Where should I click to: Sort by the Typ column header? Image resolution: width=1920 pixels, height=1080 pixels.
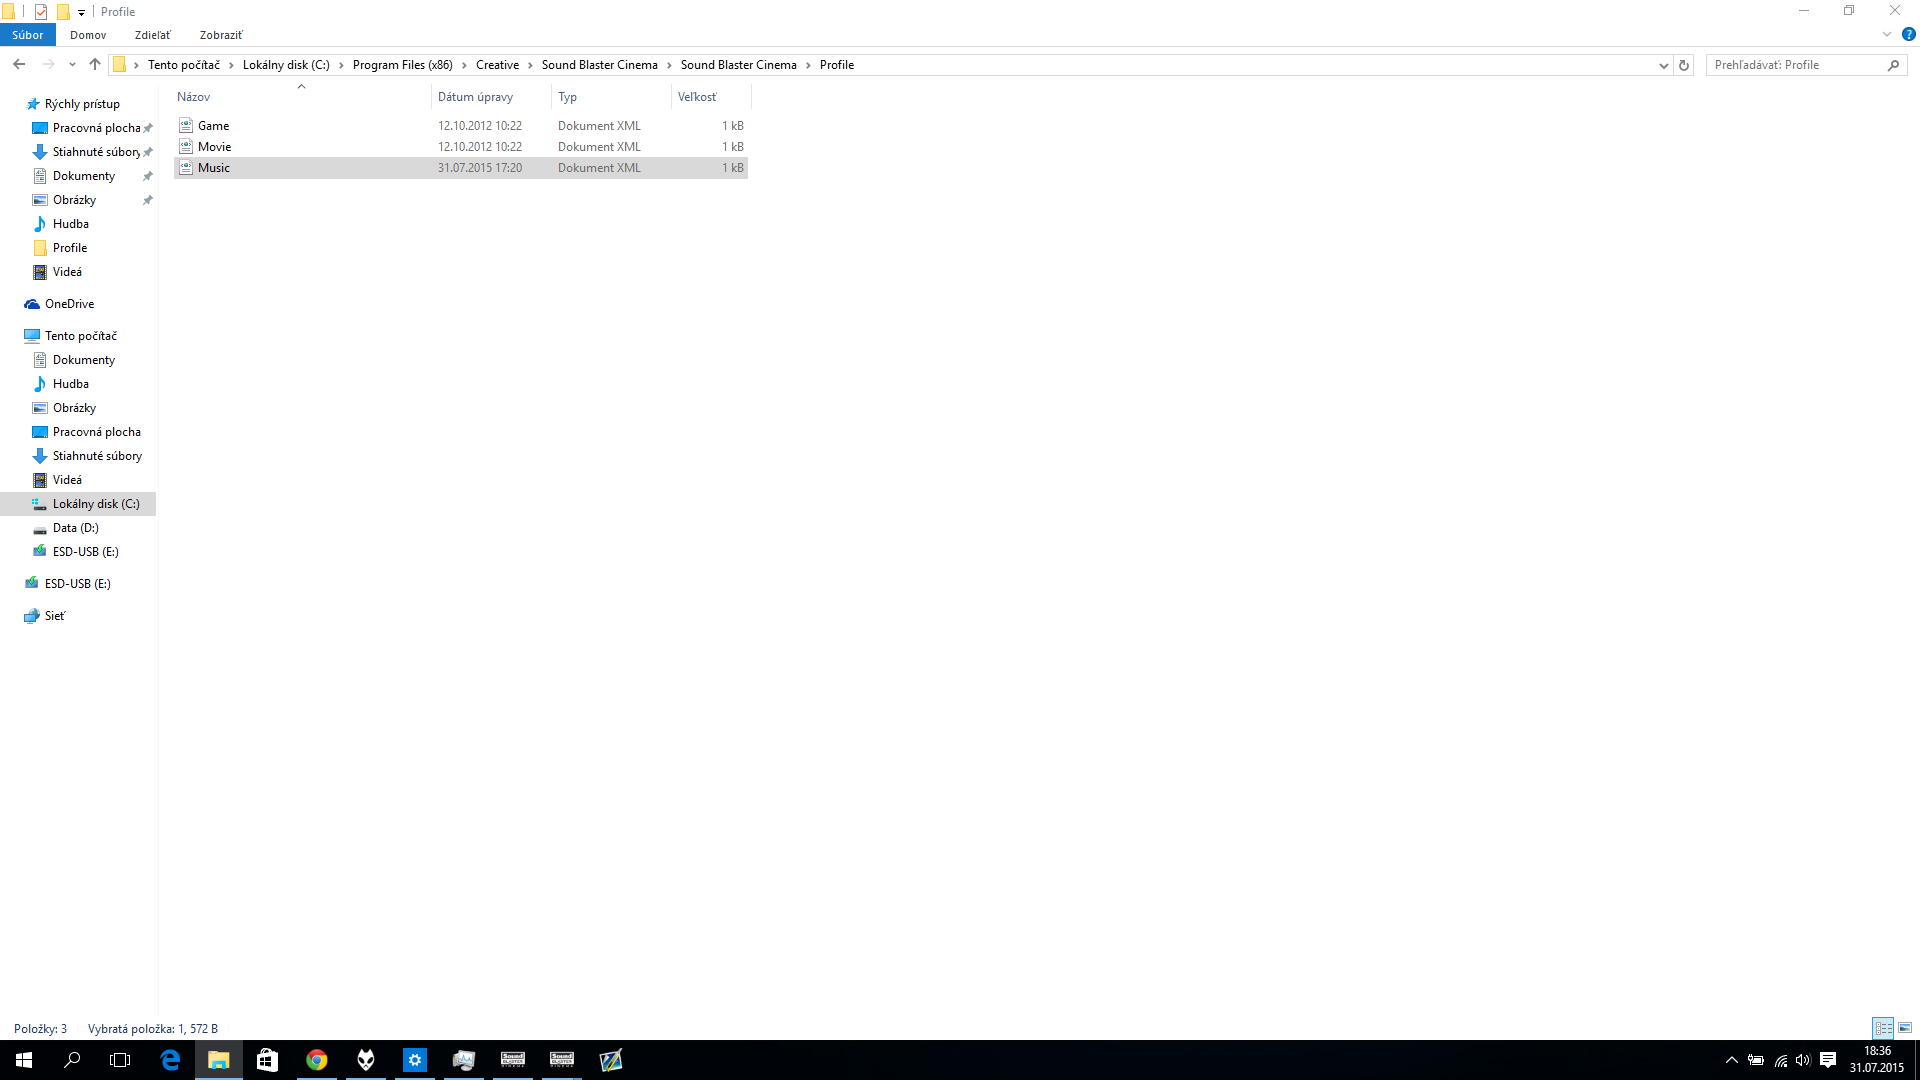click(611, 97)
